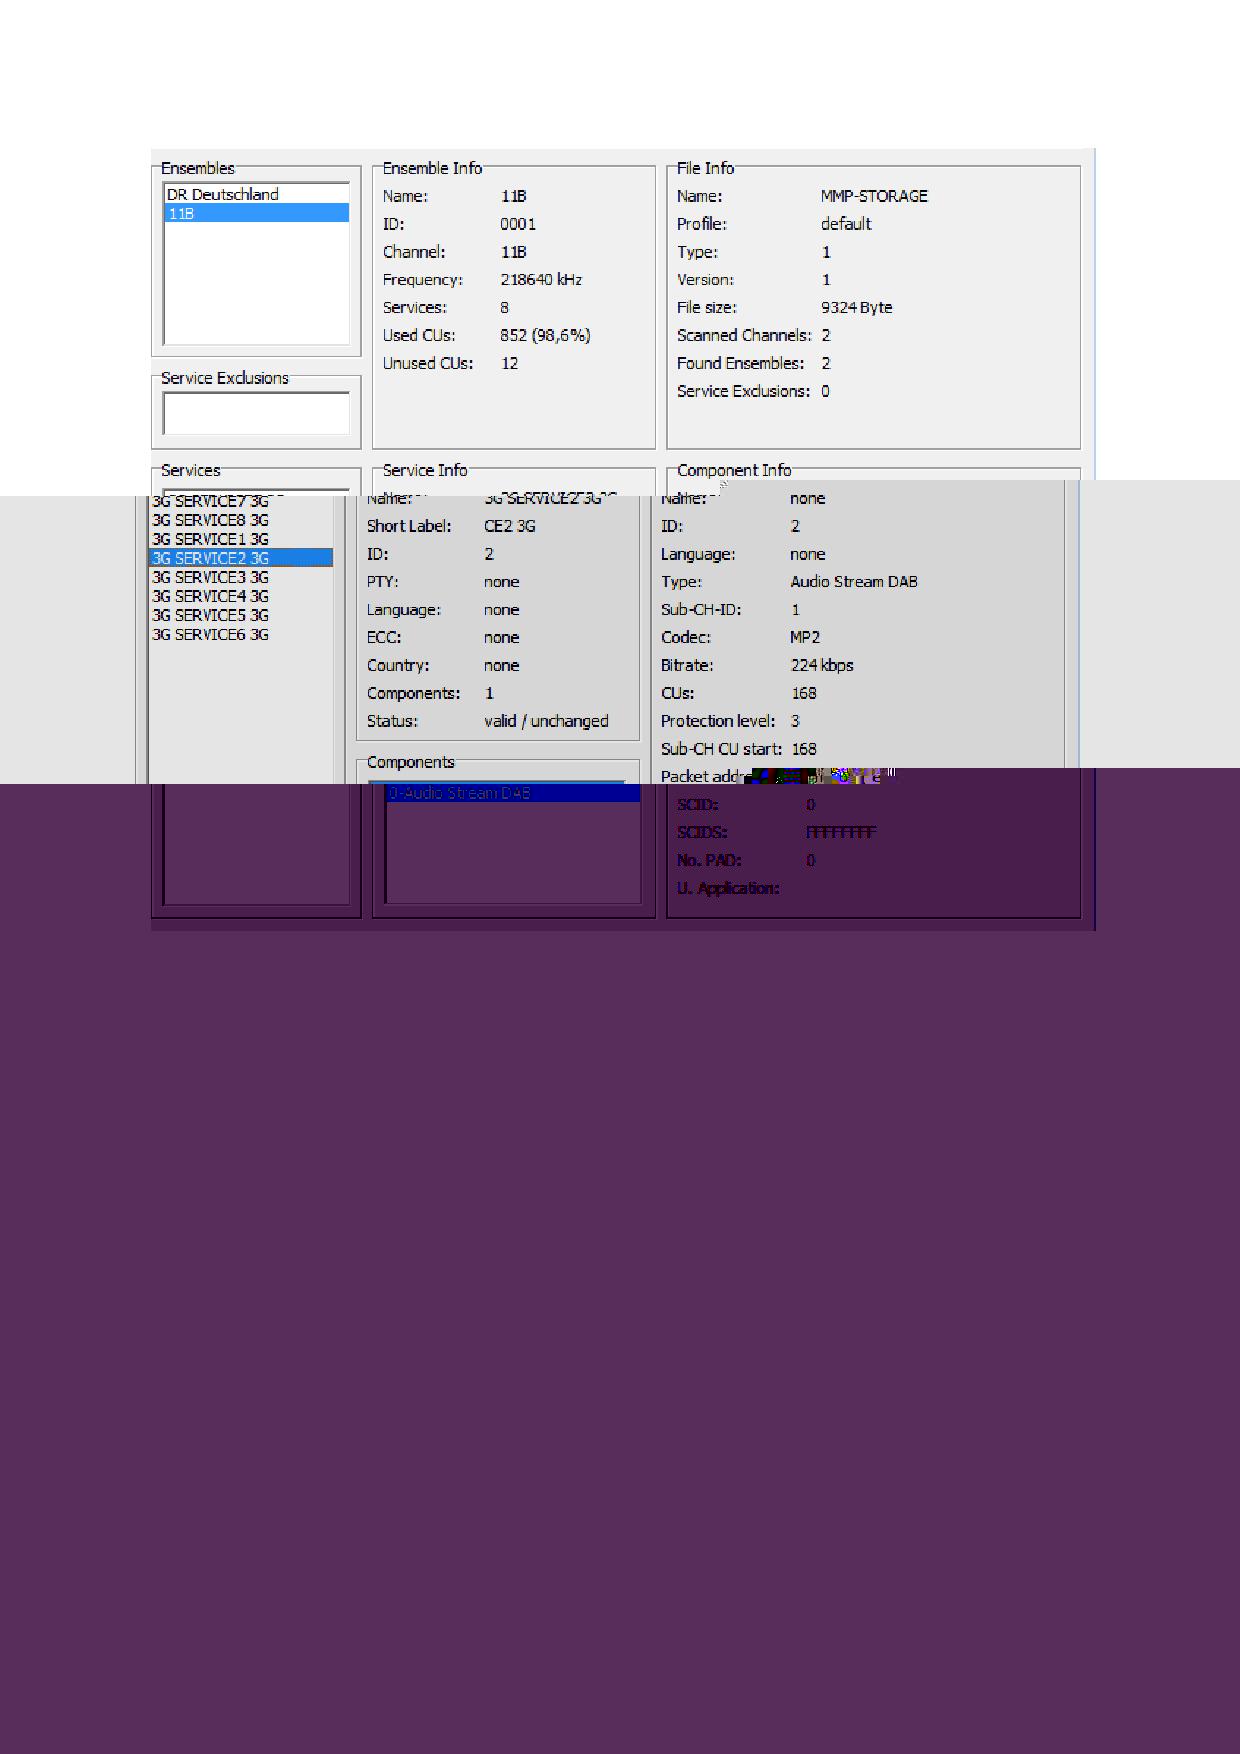Click the codec value MP2
This screenshot has height=1754, width=1240.
pyautogui.click(x=805, y=637)
